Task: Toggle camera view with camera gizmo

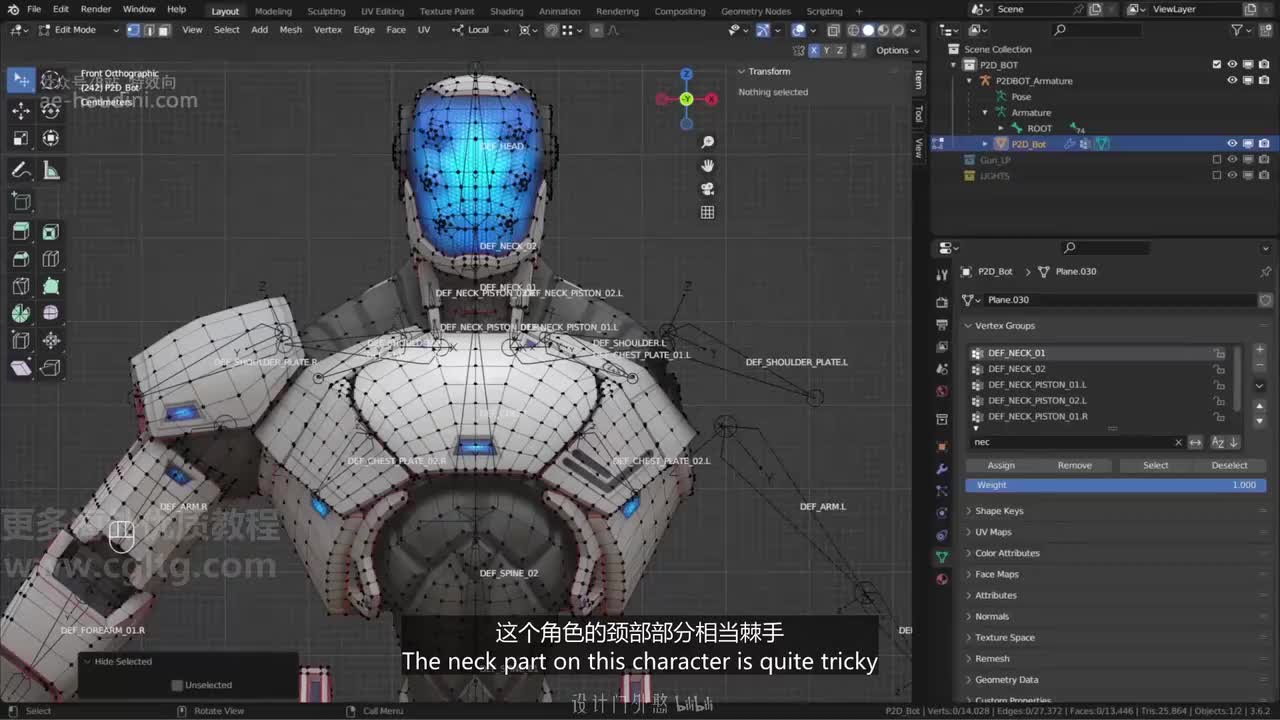Action: [x=708, y=189]
